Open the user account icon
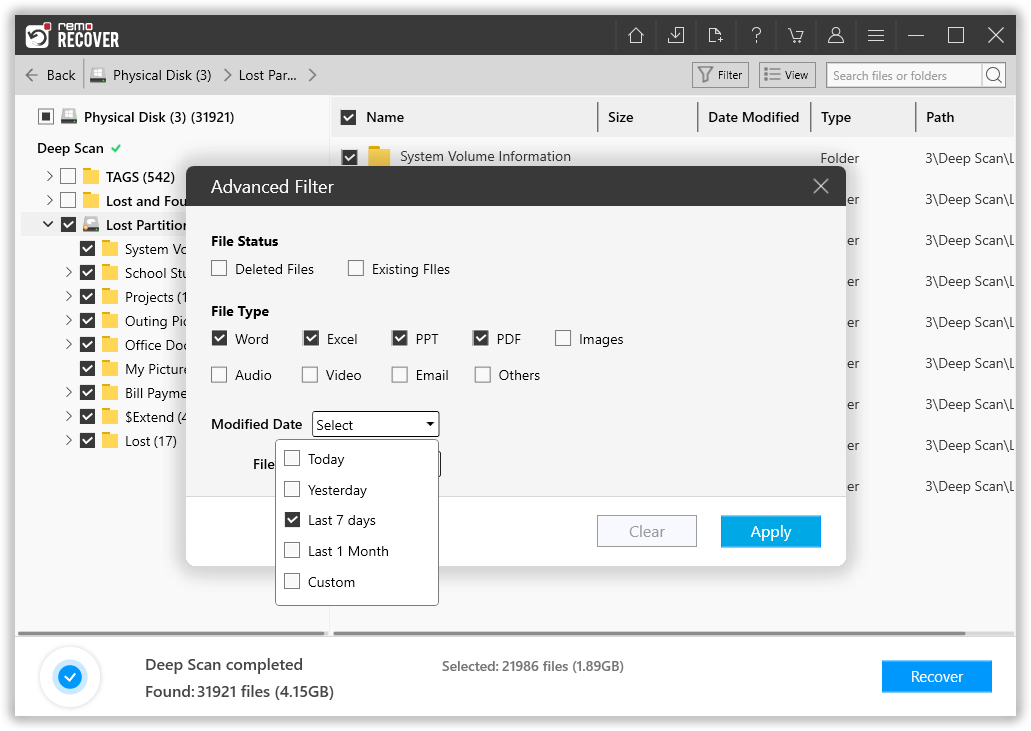Image resolution: width=1031 pixels, height=731 pixels. click(x=835, y=34)
